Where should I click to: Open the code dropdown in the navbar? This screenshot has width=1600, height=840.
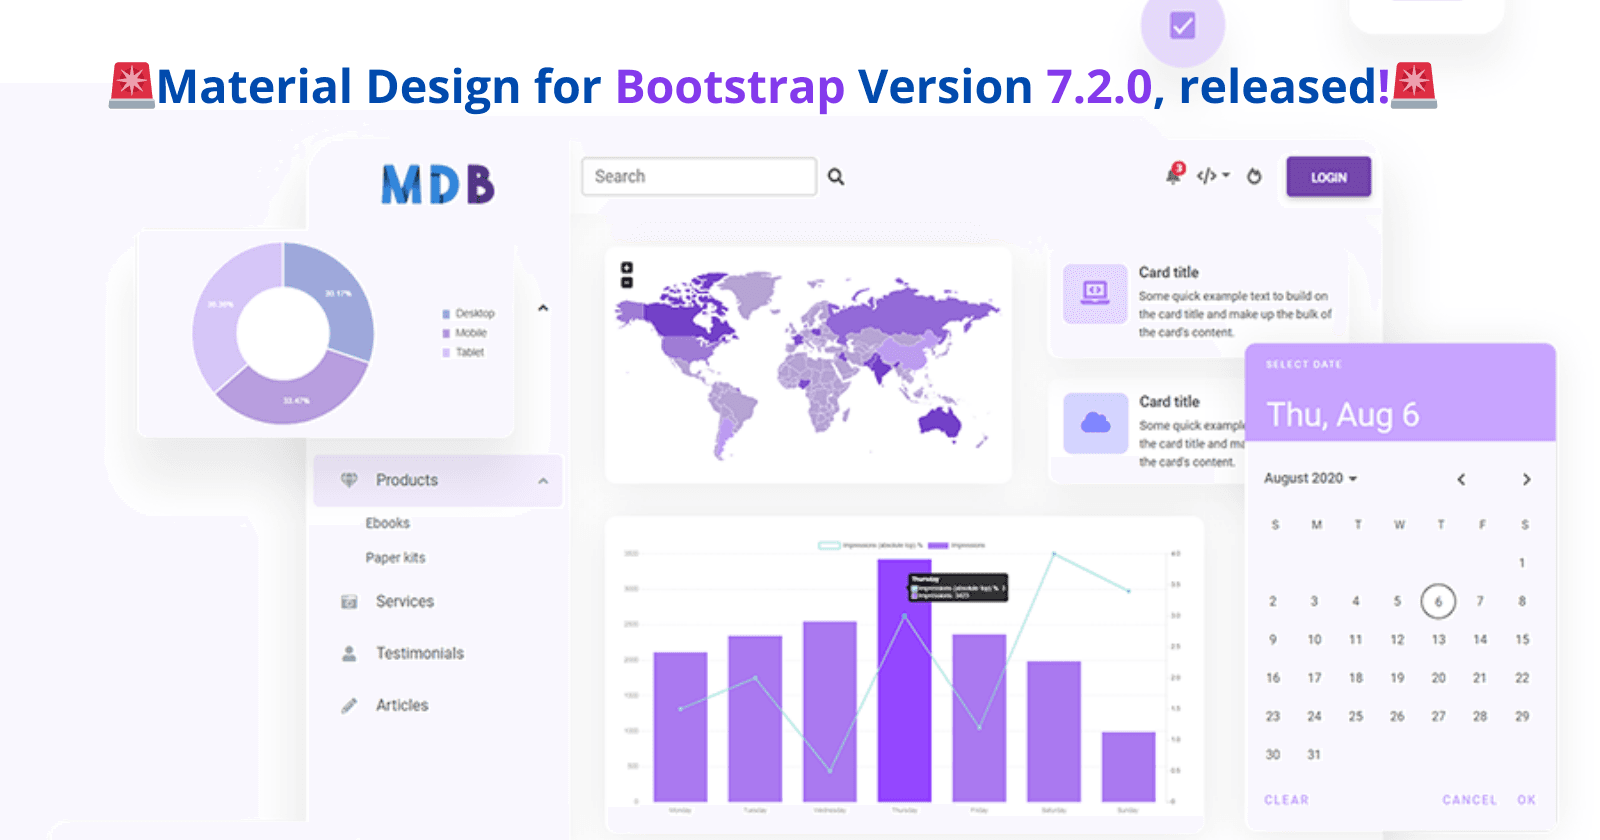[1213, 176]
